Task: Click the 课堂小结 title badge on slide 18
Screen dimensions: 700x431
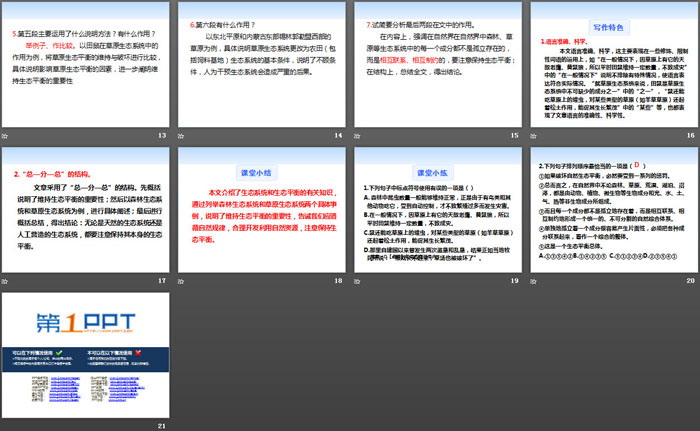Action: [261, 172]
